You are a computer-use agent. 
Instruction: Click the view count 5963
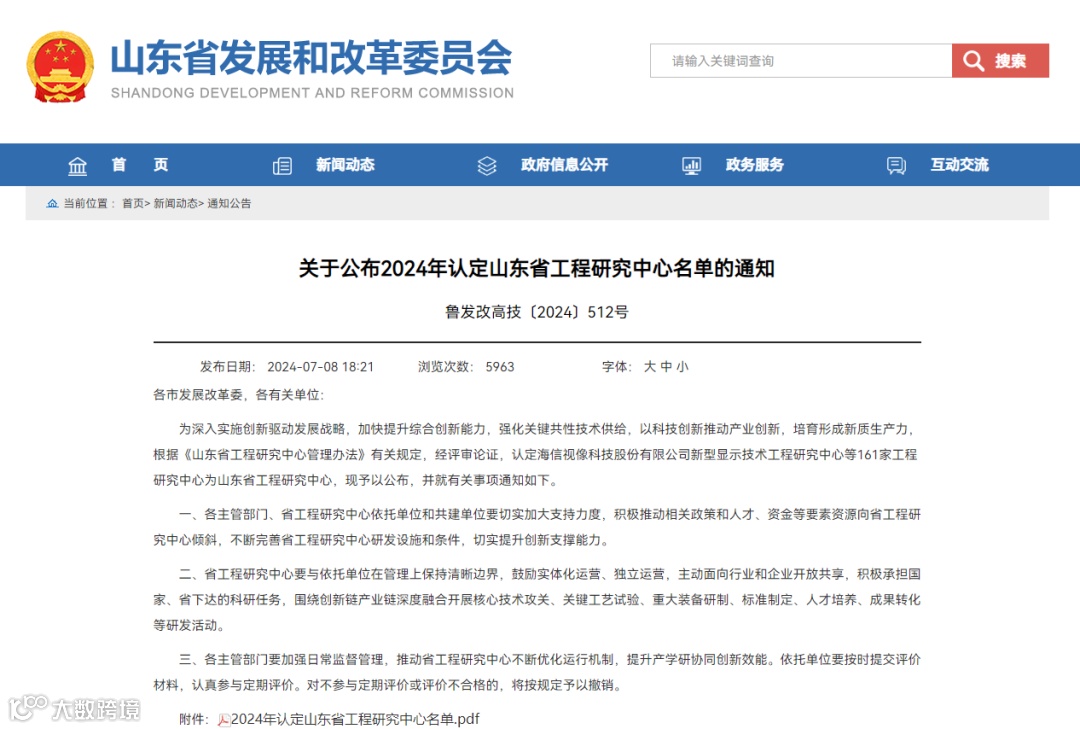[x=500, y=367]
